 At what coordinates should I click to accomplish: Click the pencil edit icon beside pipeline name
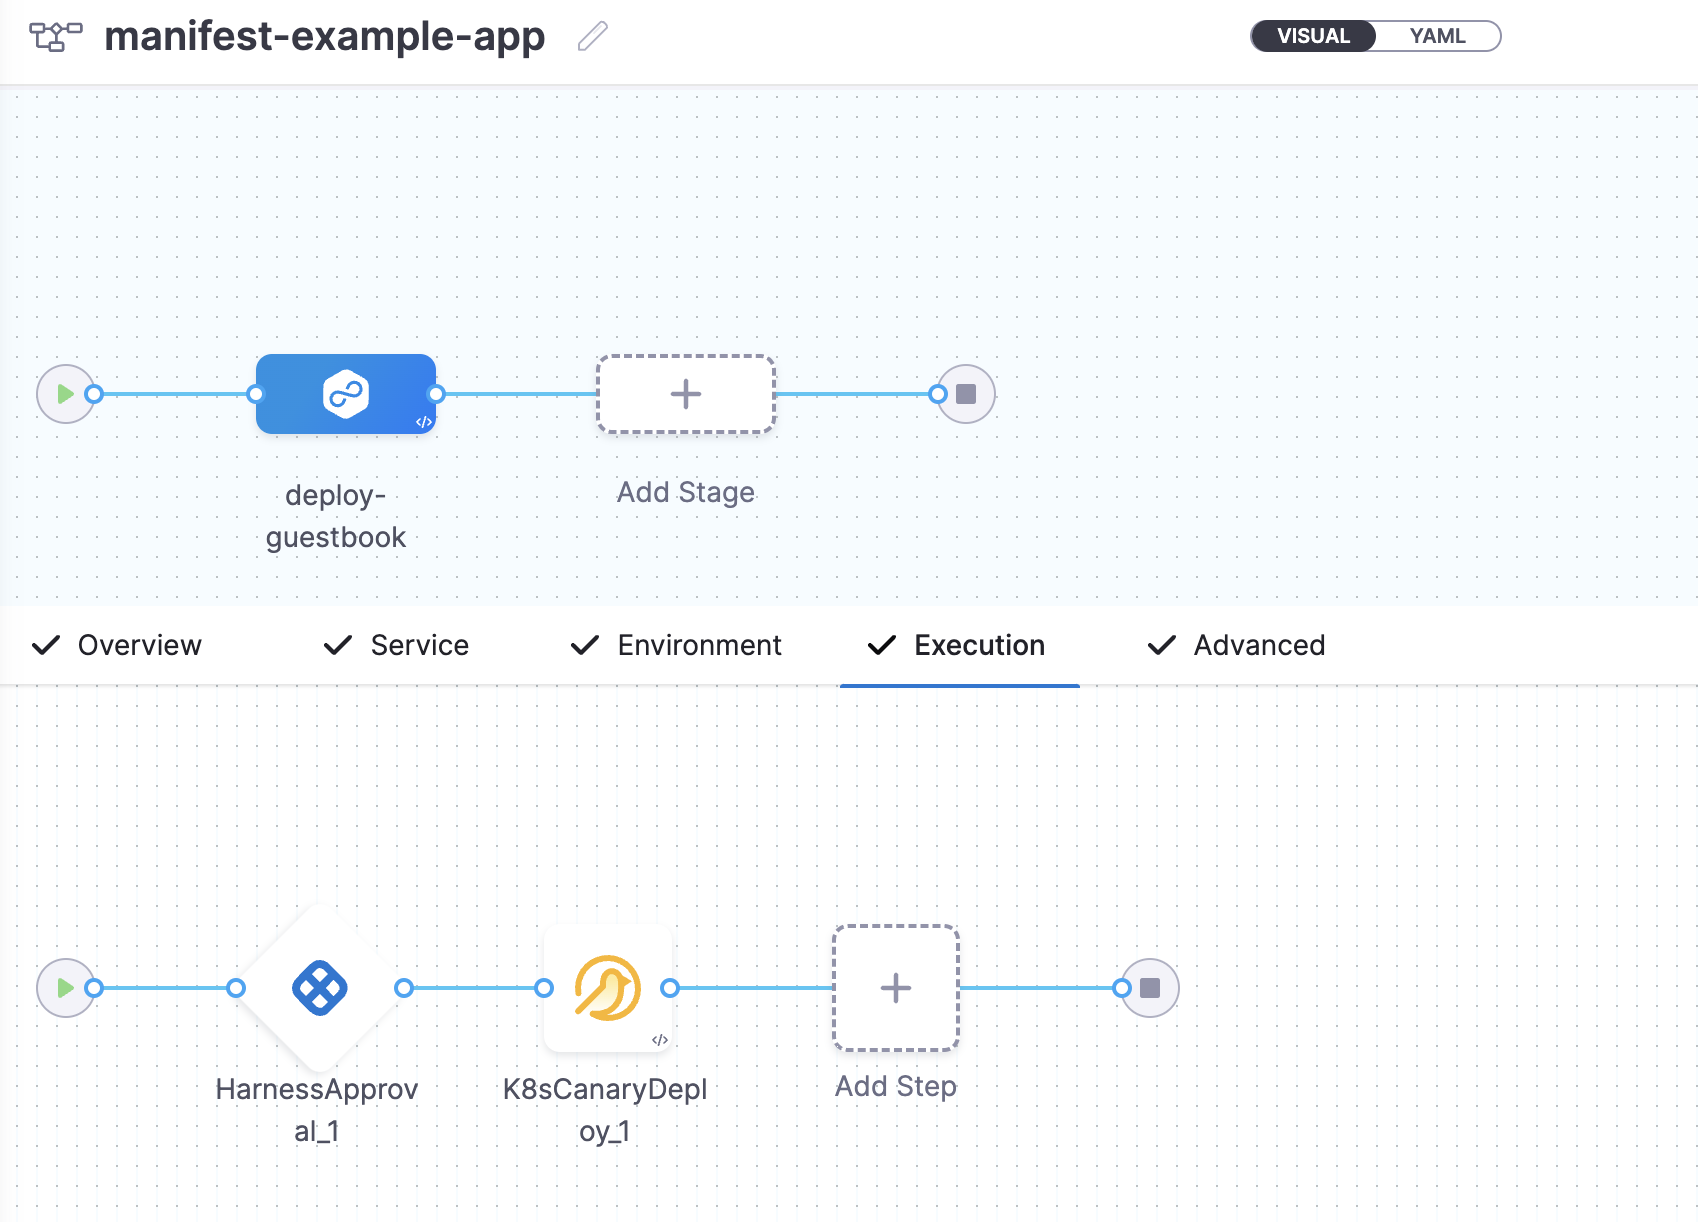point(592,37)
